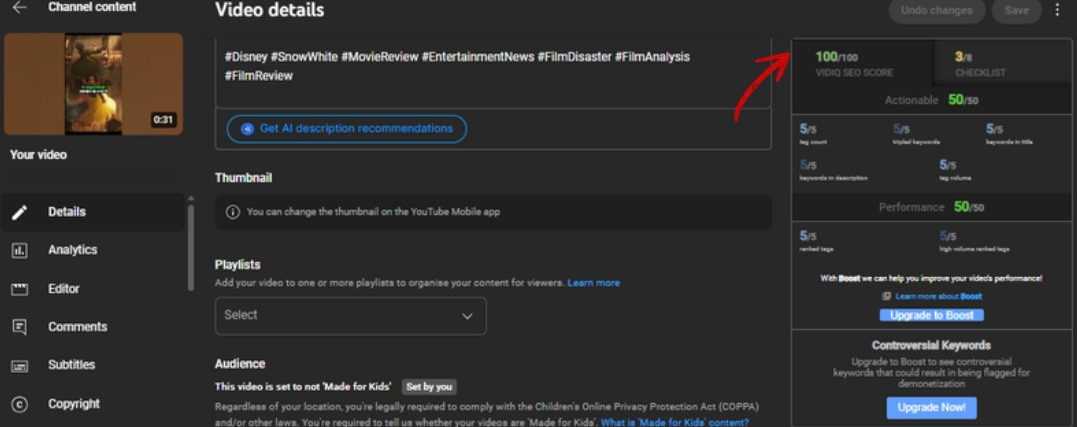The height and width of the screenshot is (427, 1077).
Task: Expand the playlist dropdown chevron arrow
Action: [x=467, y=316]
